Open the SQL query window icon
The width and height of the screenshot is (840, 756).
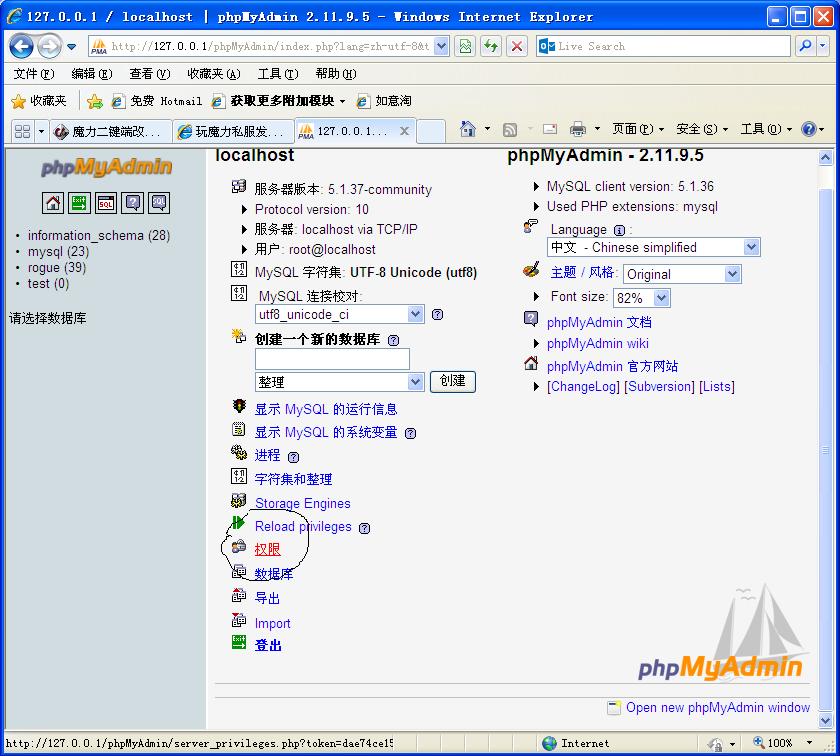pyautogui.click(x=106, y=203)
